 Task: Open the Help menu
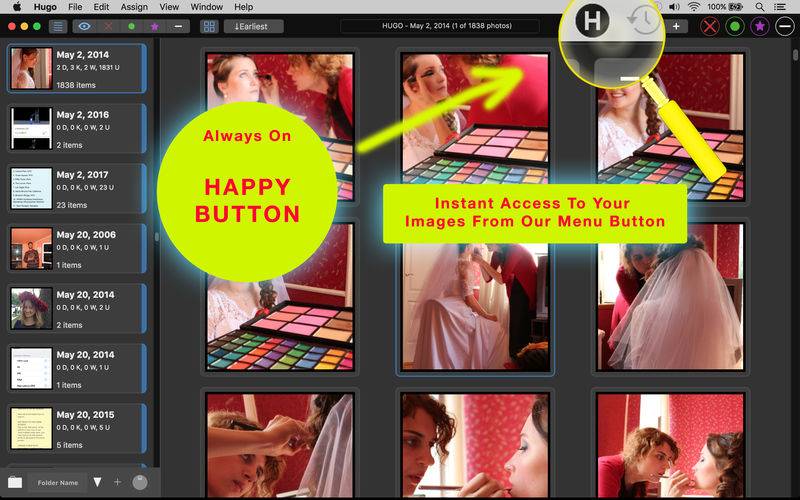pos(243,7)
